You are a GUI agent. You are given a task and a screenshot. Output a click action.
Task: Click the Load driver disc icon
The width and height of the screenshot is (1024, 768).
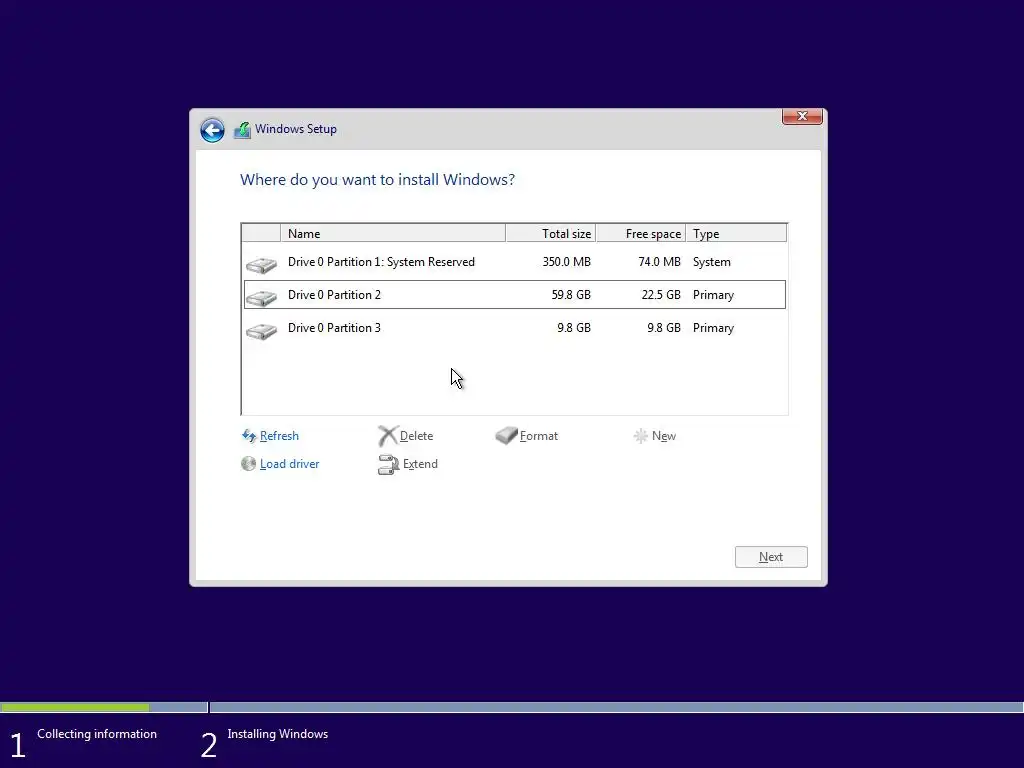click(x=248, y=464)
